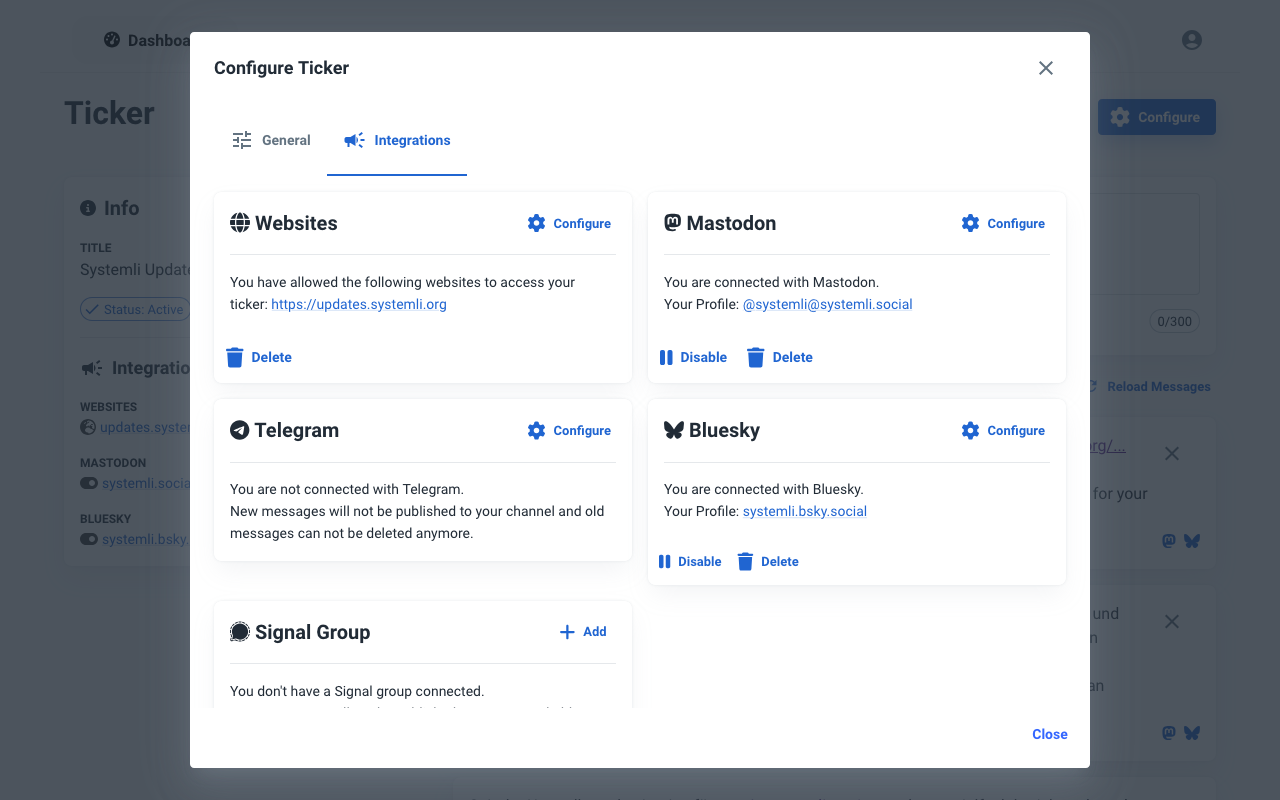Click the Telegram paper plane icon
Image resolution: width=1280 pixels, height=800 pixels.
pyautogui.click(x=240, y=430)
